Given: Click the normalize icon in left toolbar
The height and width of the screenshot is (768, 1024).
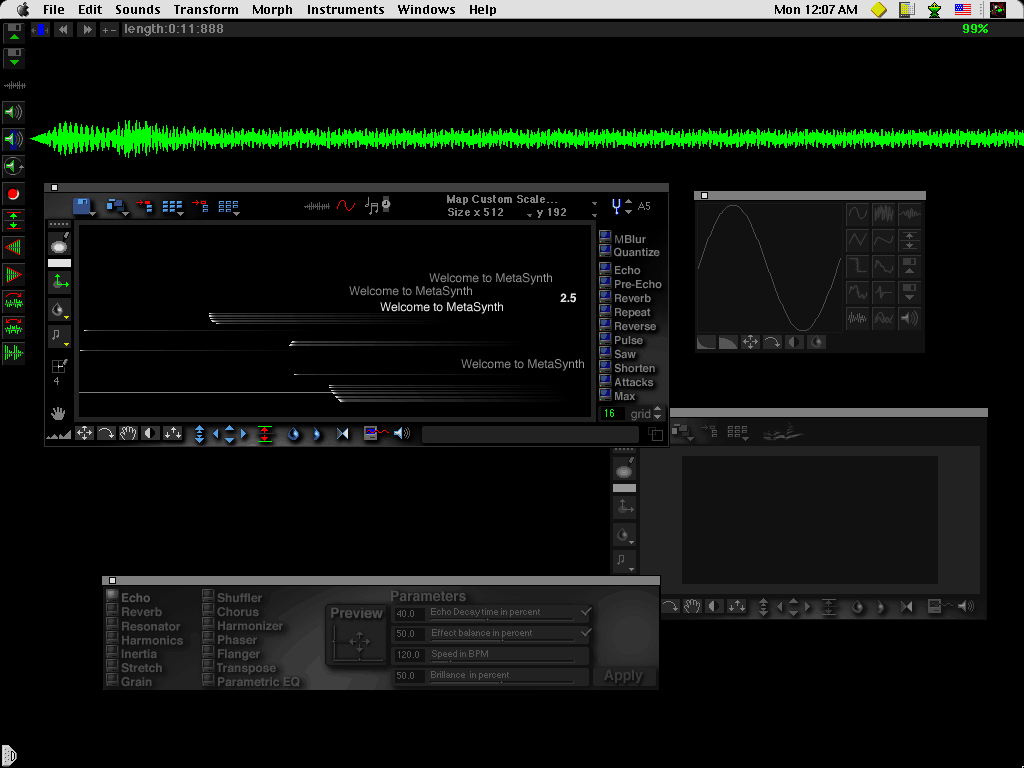Looking at the screenshot, I should [13, 221].
